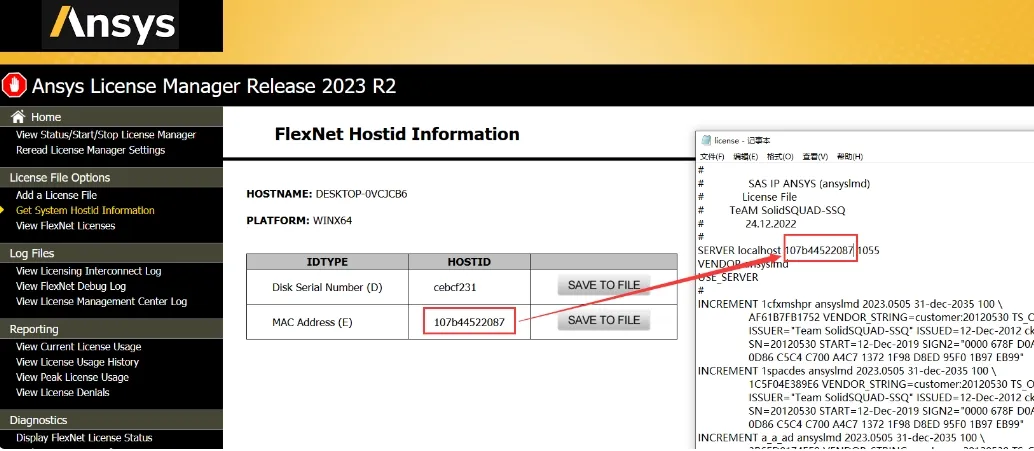Click Reporting section header
The image size is (1034, 451).
click(x=34, y=329)
